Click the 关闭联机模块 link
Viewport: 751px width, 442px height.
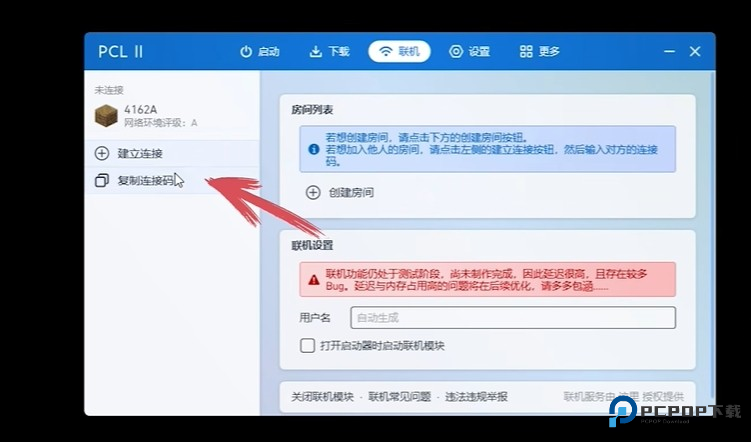[x=322, y=397]
